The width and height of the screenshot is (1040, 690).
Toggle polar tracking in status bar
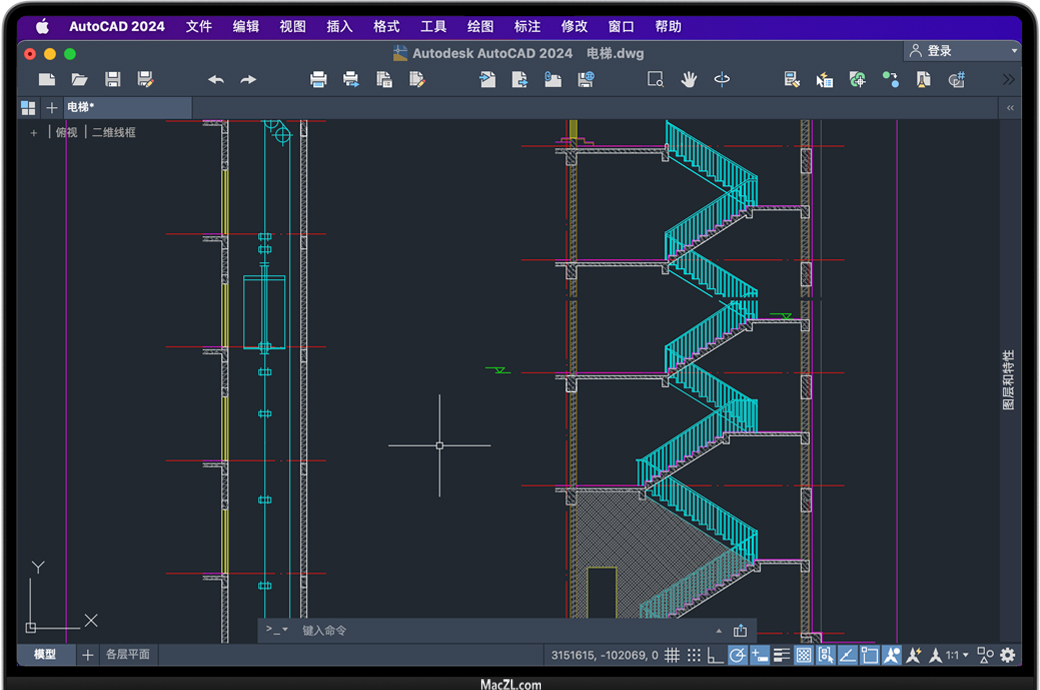[737, 655]
